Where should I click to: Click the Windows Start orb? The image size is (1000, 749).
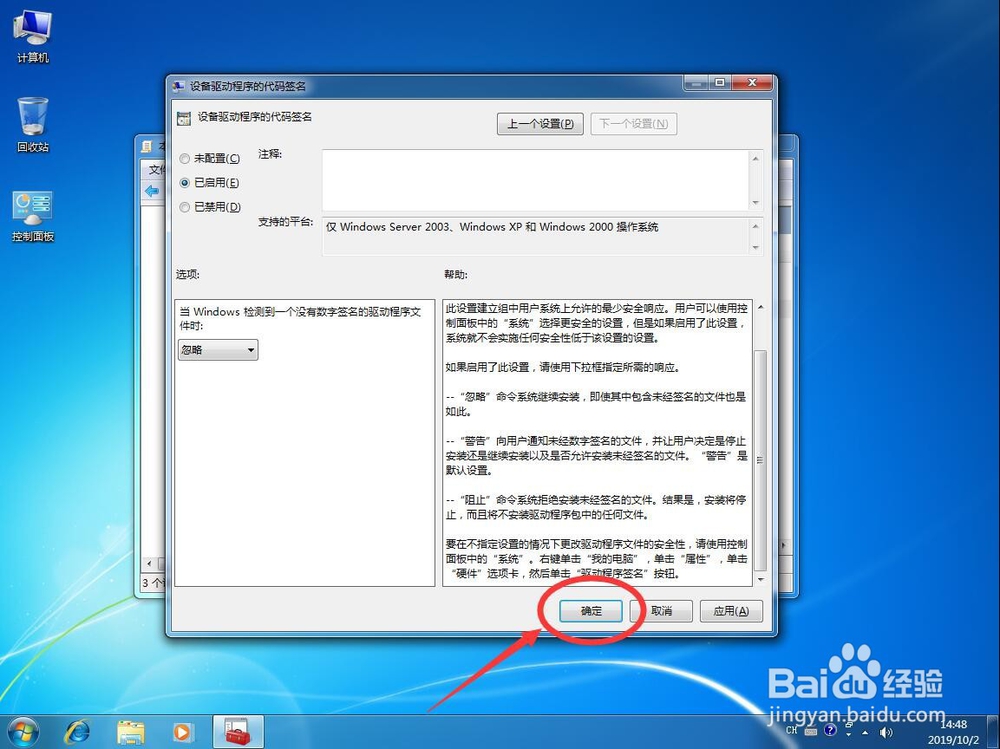(x=22, y=732)
